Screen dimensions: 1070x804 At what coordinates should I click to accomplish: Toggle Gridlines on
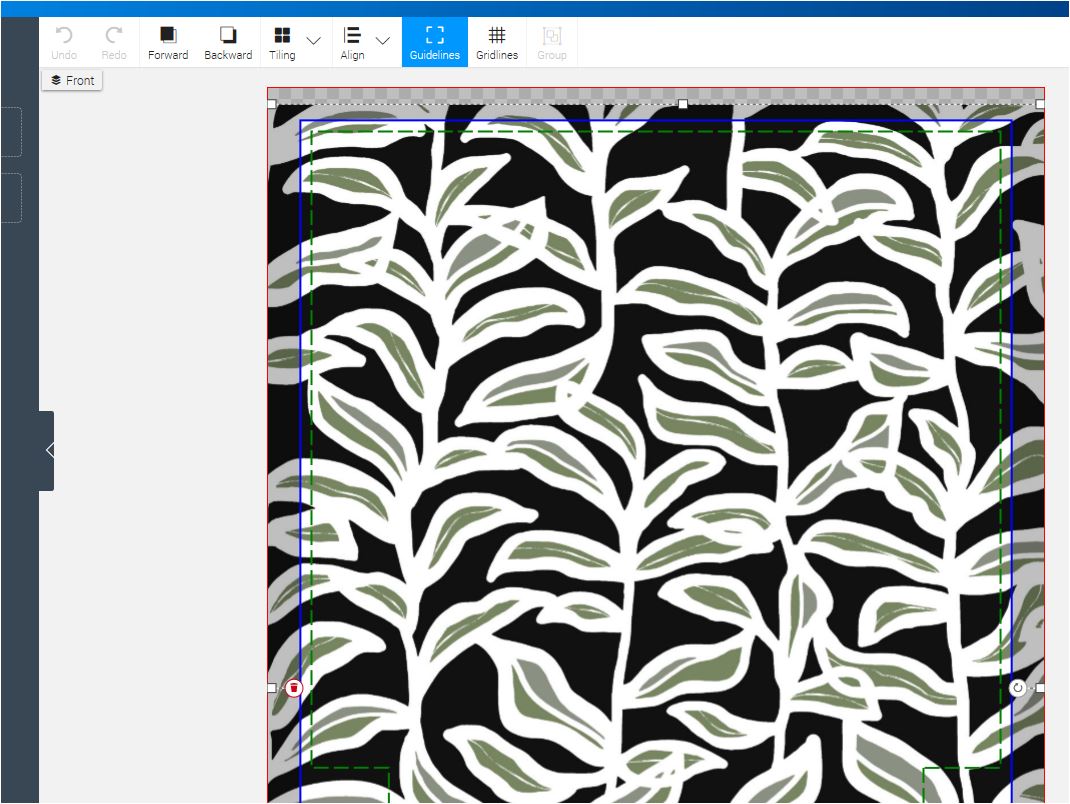pyautogui.click(x=496, y=42)
